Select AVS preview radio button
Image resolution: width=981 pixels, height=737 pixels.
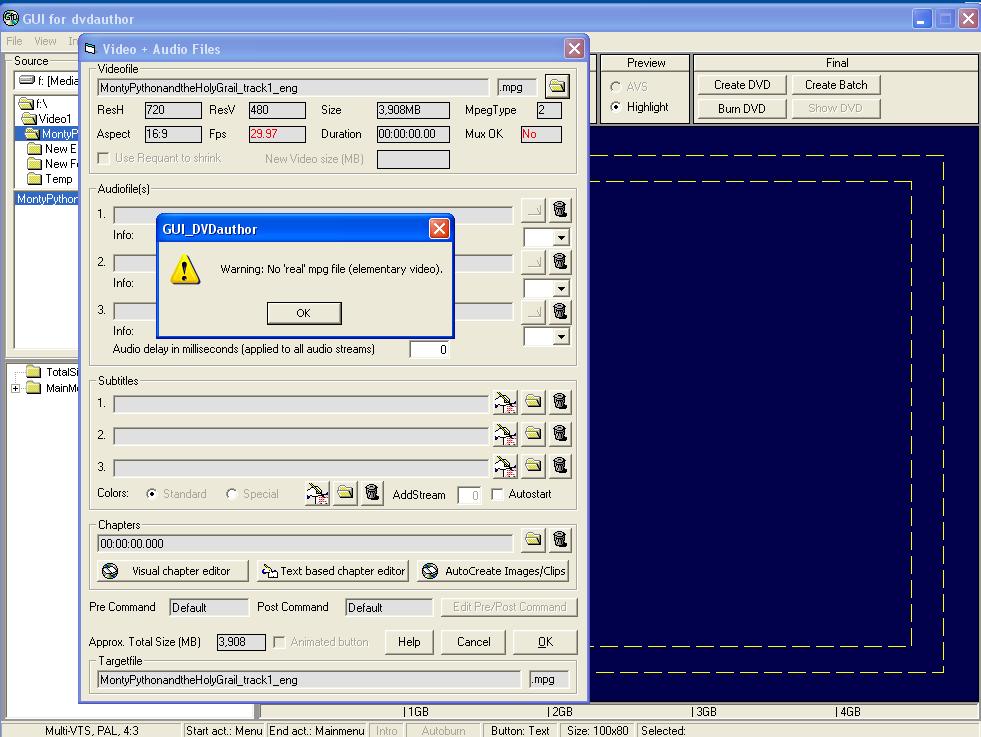tap(616, 86)
